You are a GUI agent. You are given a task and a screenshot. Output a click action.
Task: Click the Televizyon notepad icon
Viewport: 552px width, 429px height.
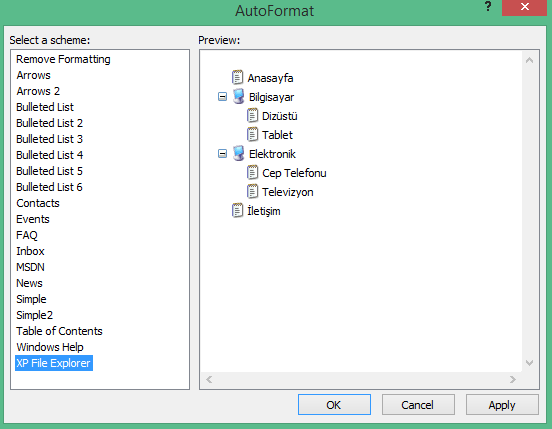[252, 191]
